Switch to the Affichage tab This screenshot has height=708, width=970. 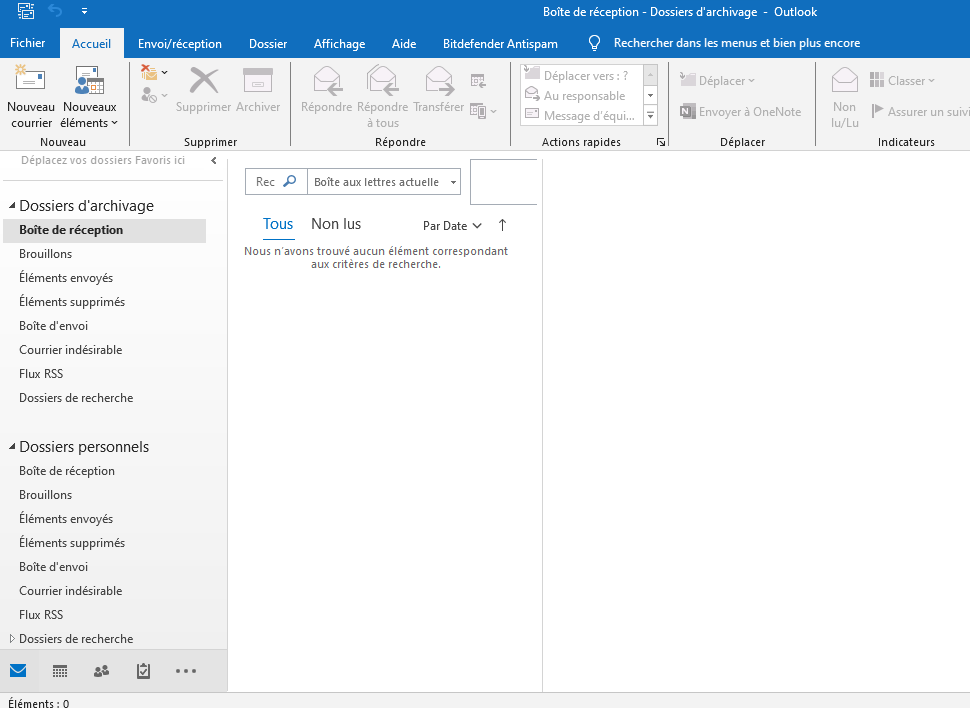(x=339, y=43)
